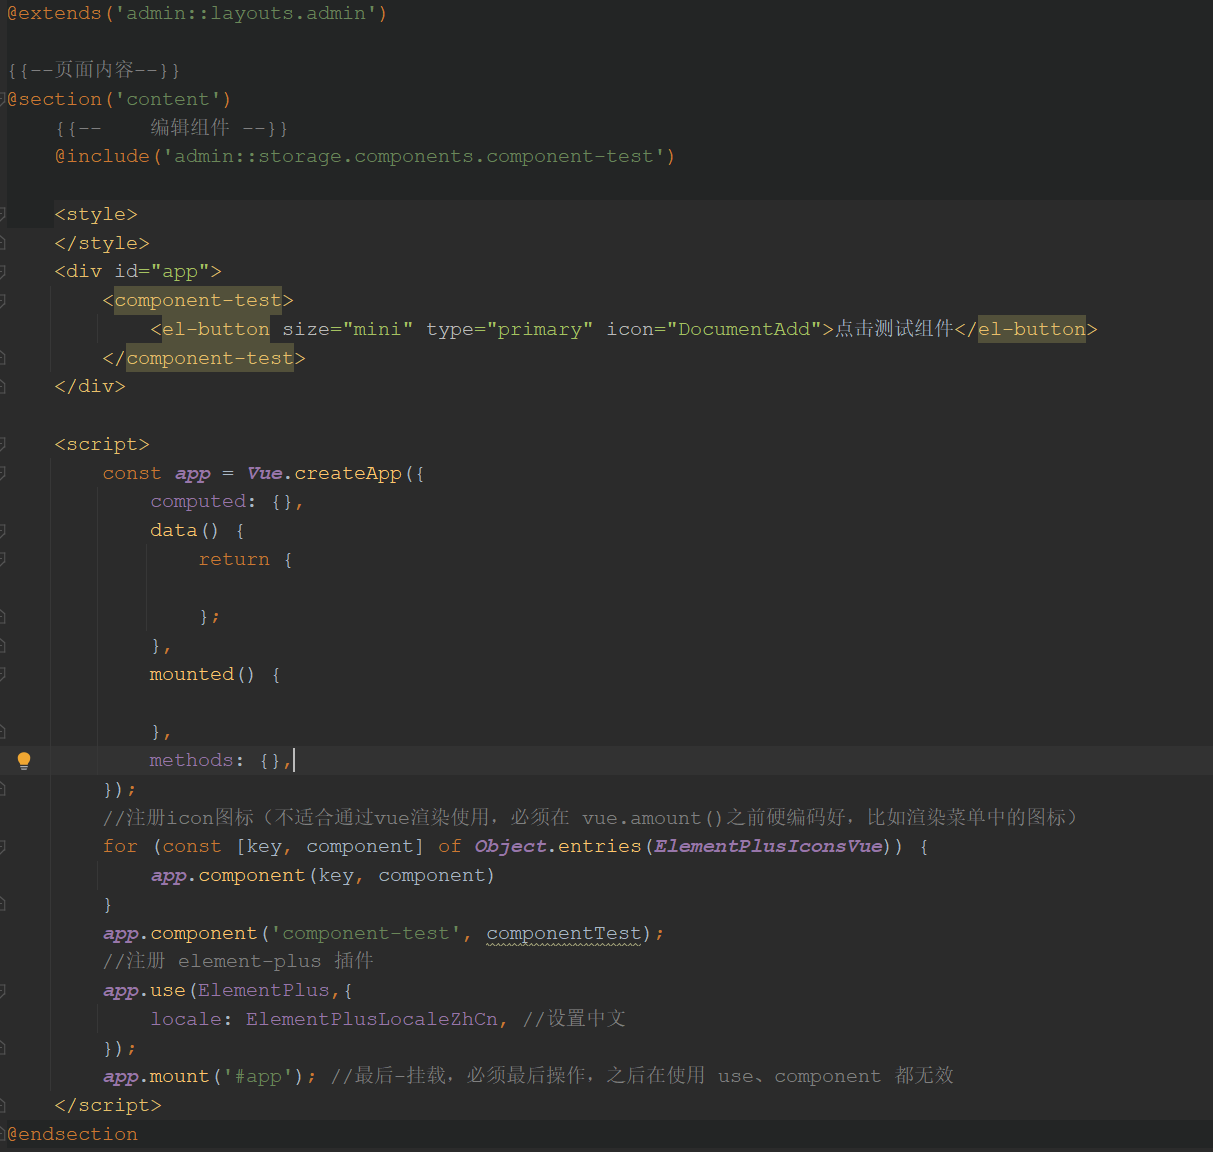Click the 'data()' function name
Viewport: 1213px width, 1152px height.
click(x=184, y=531)
